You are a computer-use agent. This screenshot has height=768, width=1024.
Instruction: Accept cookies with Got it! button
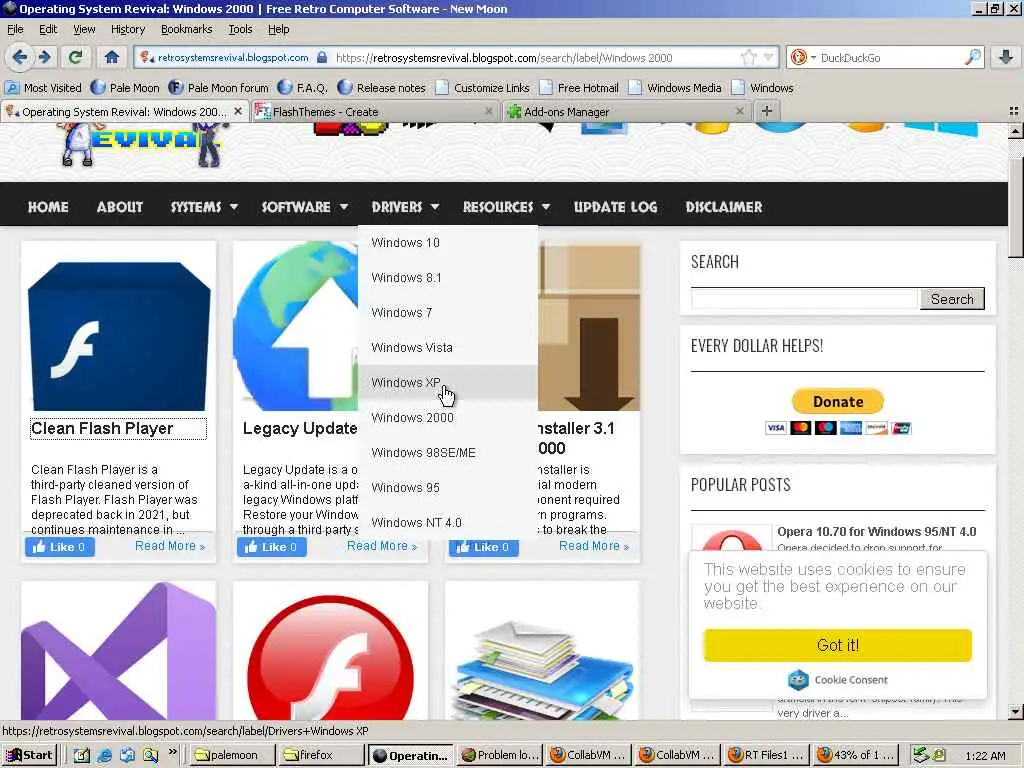[838, 645]
